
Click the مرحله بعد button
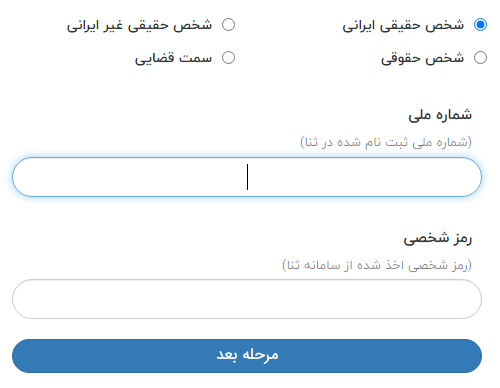(247, 356)
